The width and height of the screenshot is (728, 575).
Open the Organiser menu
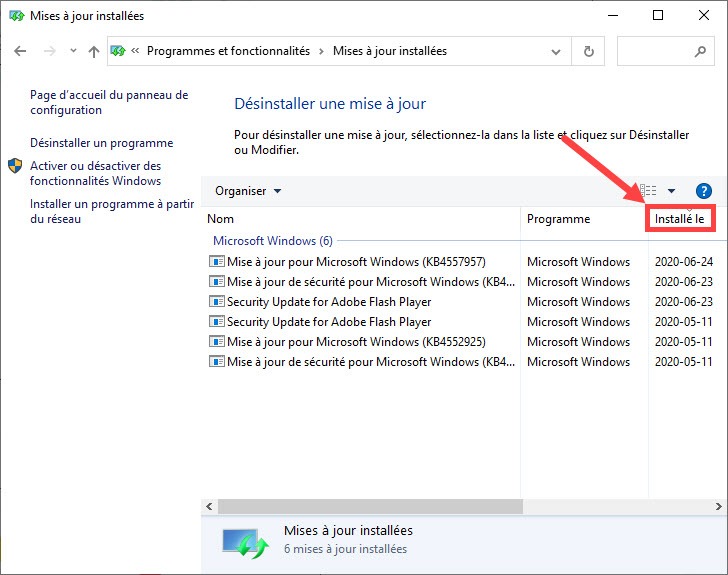[248, 191]
